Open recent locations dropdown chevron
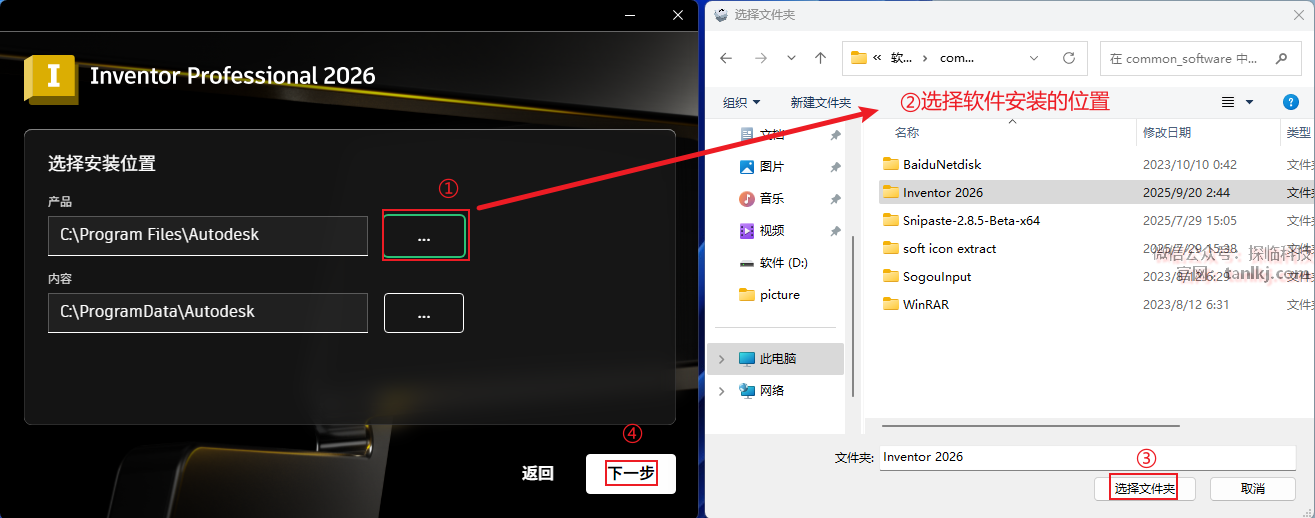Image resolution: width=1315 pixels, height=518 pixels. (792, 58)
